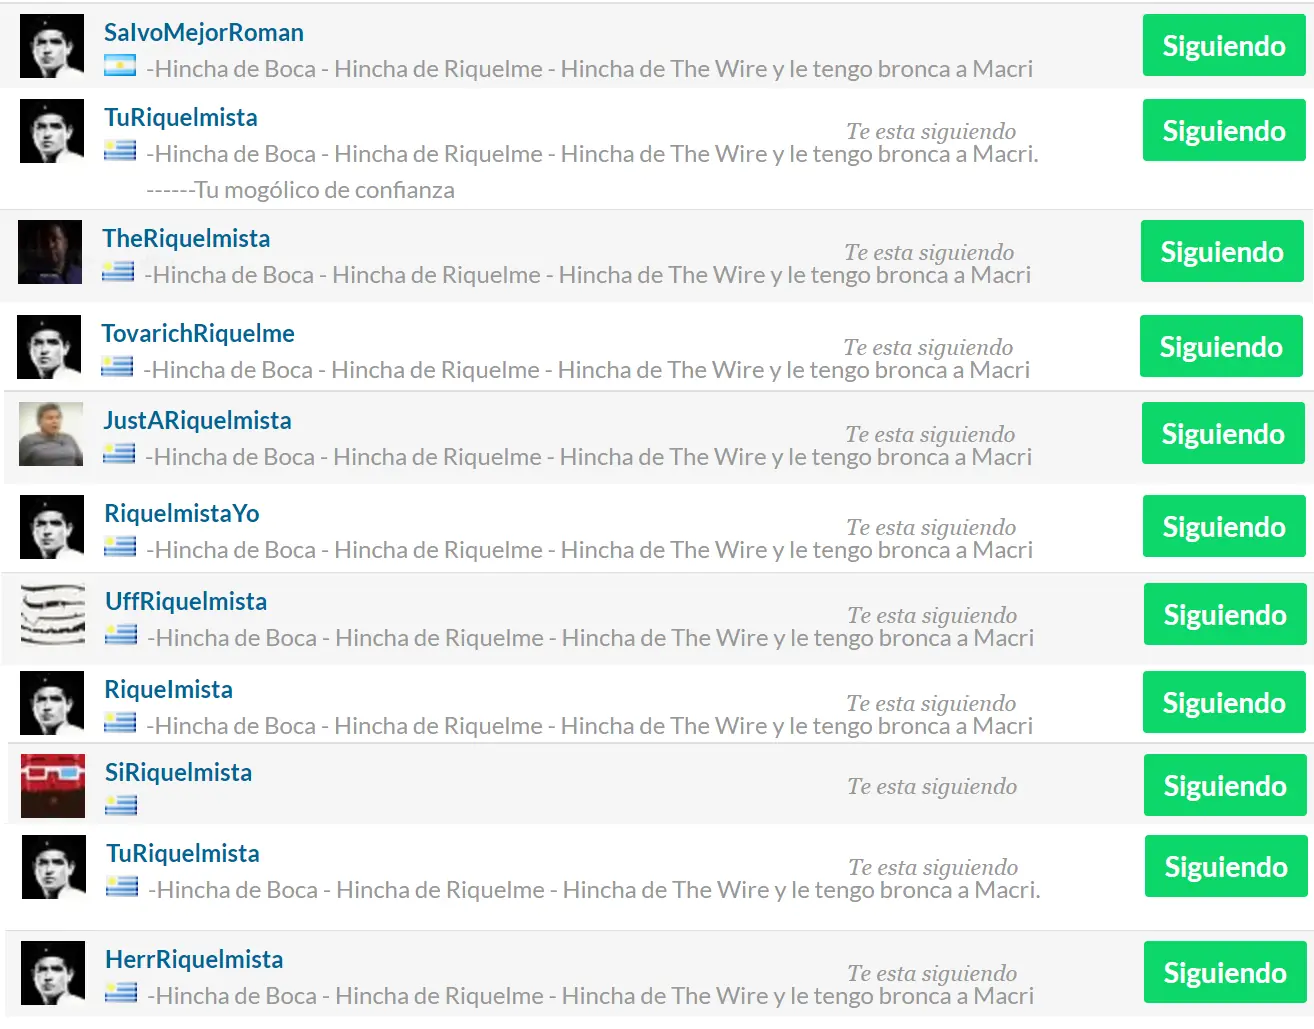
Task: Click the flag icon under UffRiquelmista
Action: coord(121,634)
